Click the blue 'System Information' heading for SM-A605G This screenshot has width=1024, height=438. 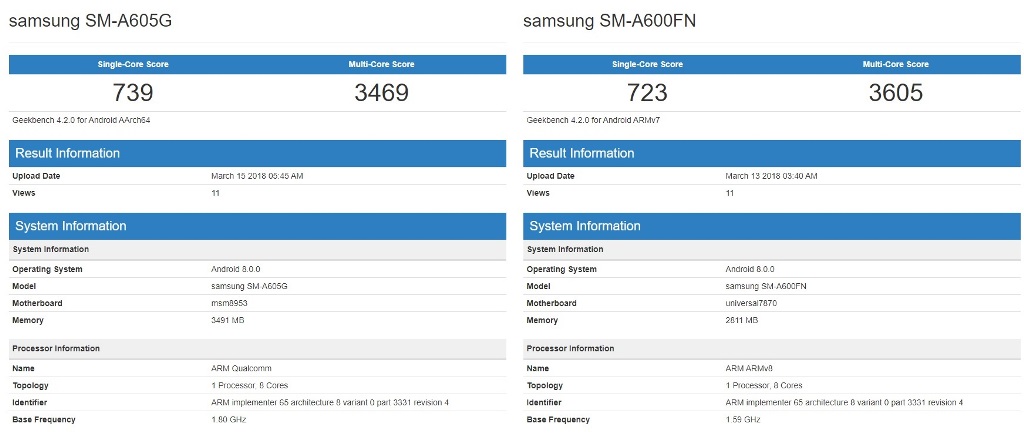[x=71, y=227]
